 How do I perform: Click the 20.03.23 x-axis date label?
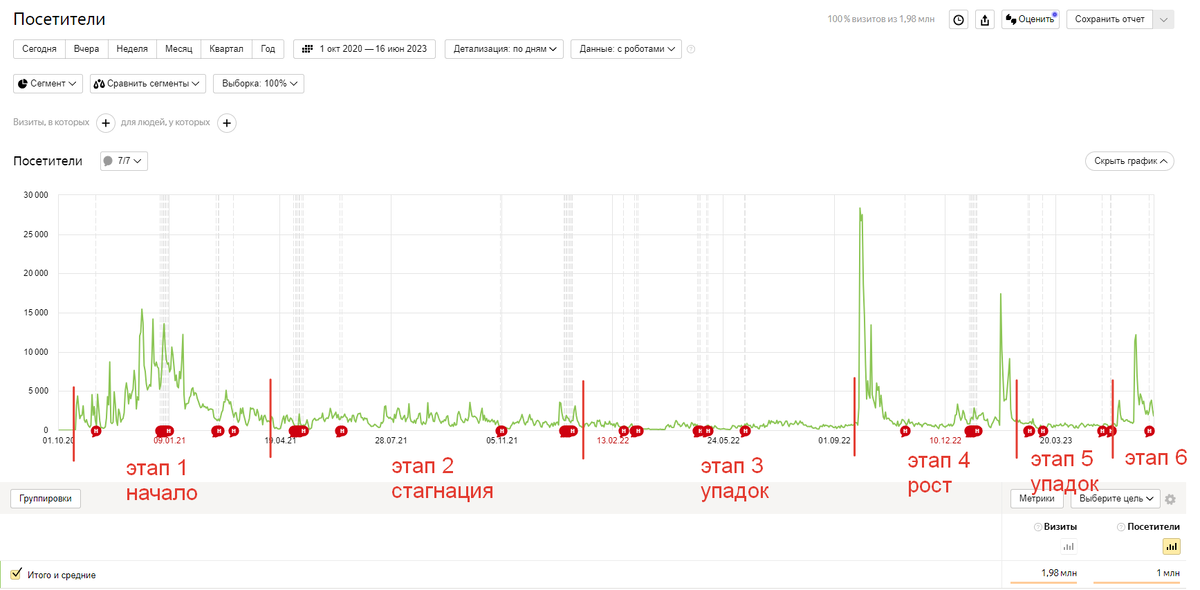(x=1055, y=440)
